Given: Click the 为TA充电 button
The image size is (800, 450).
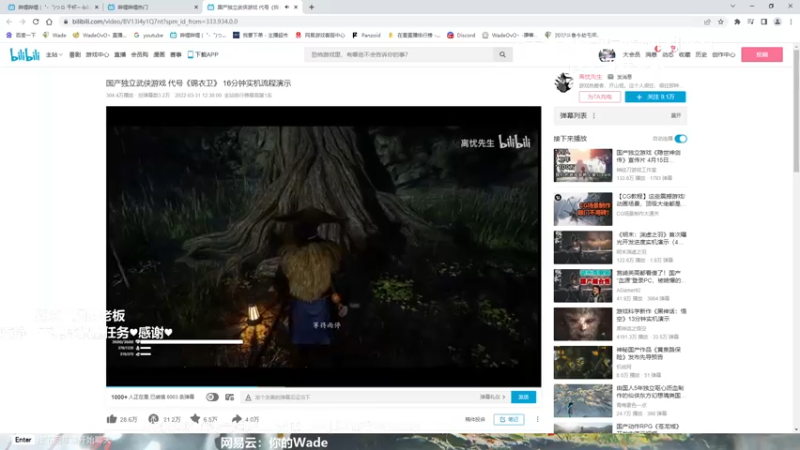Looking at the screenshot, I should pos(599,97).
